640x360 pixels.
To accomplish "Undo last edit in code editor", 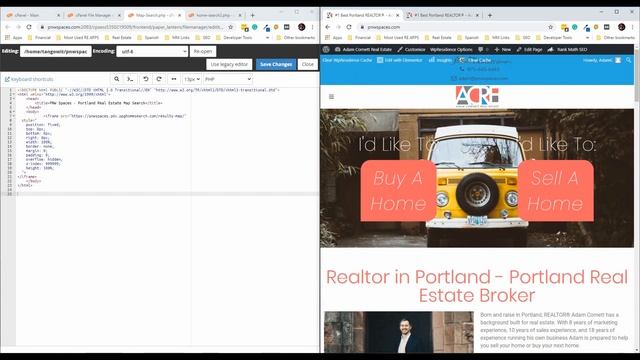I will [x=146, y=79].
